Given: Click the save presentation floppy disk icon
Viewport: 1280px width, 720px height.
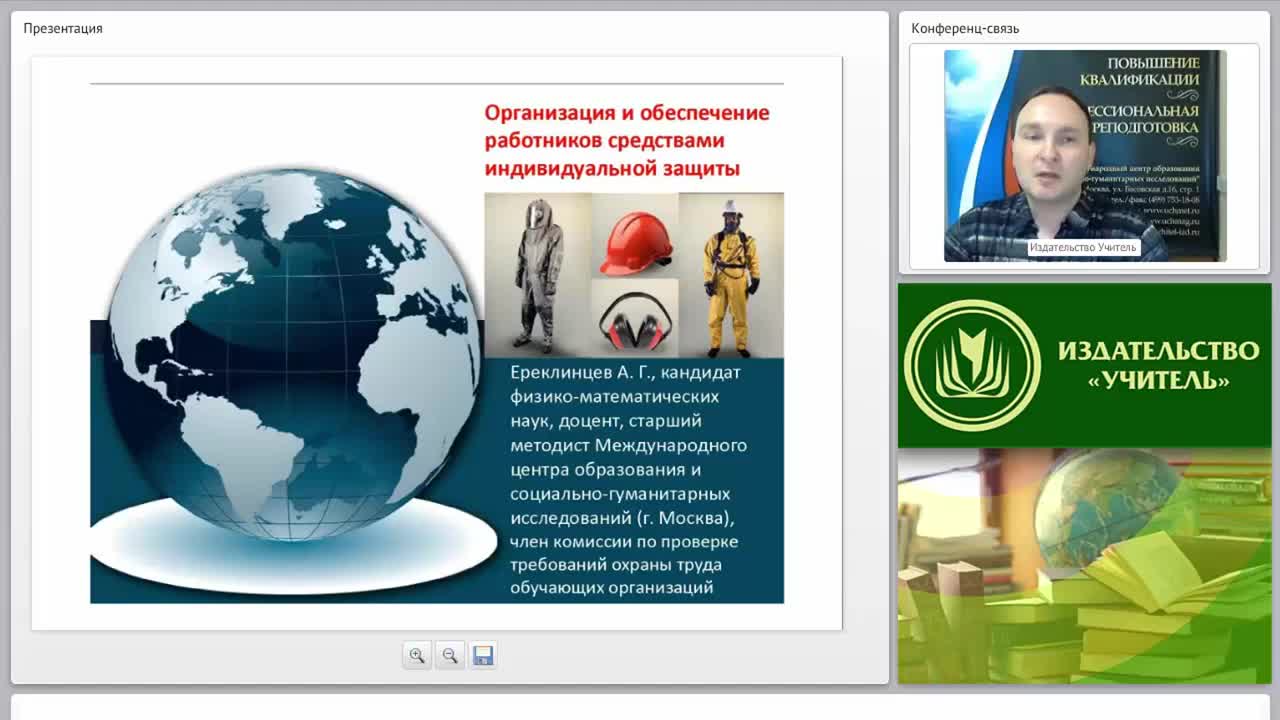Looking at the screenshot, I should [483, 655].
